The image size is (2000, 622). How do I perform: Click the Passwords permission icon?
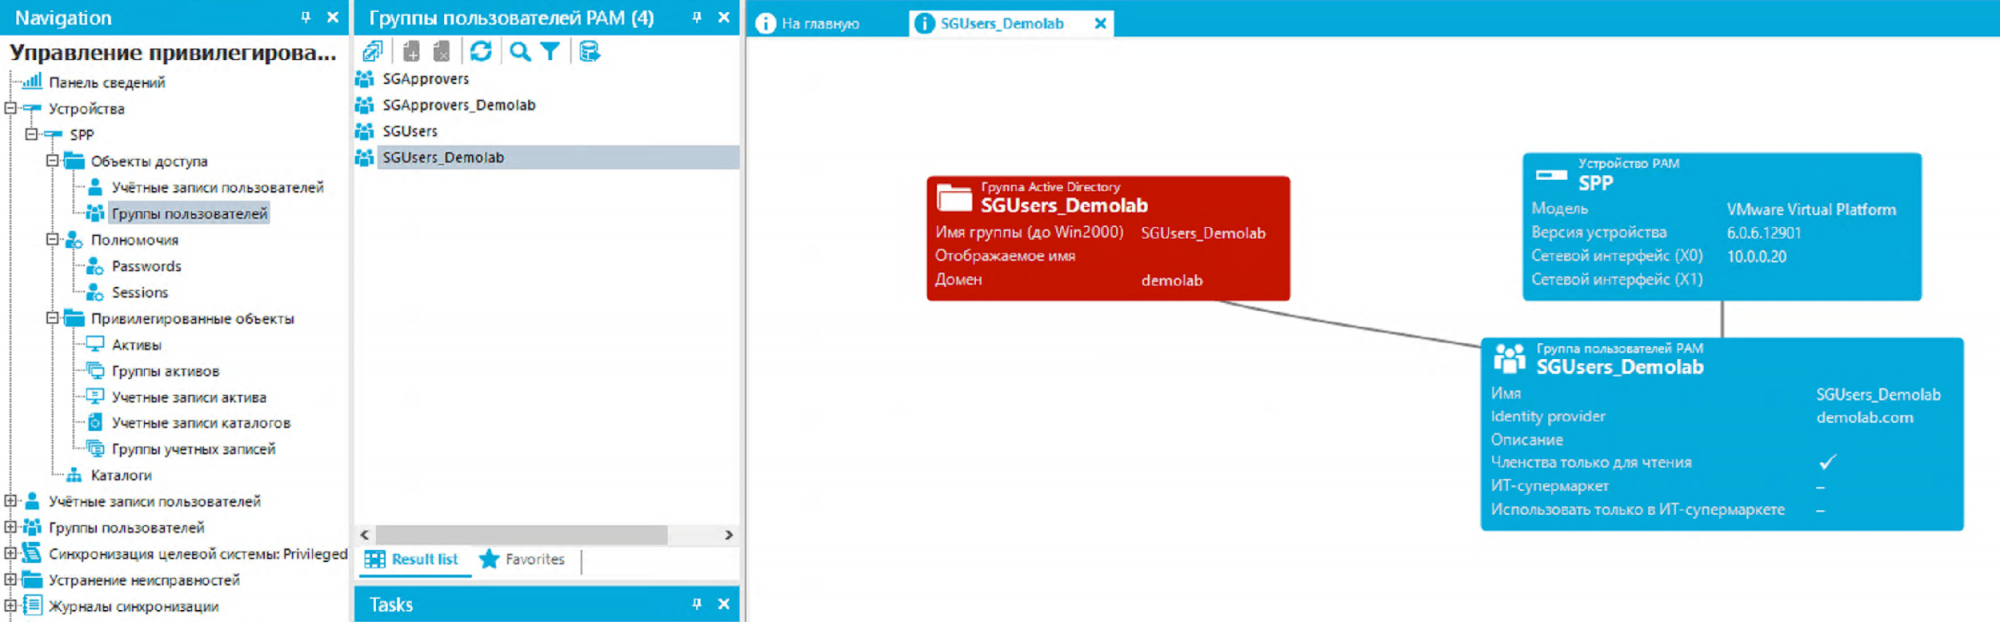(95, 266)
